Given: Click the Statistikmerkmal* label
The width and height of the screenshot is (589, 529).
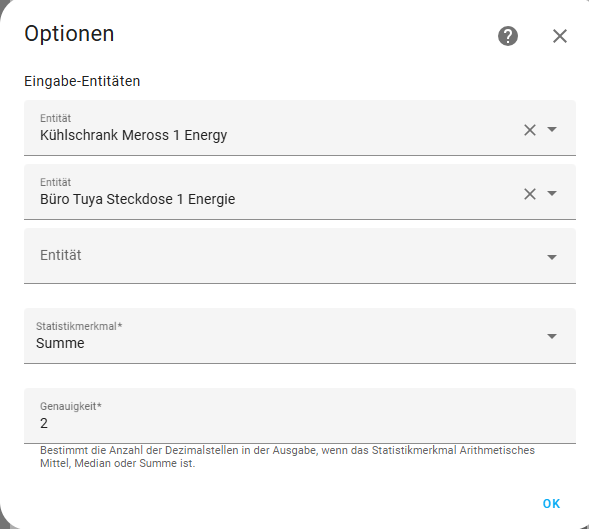Looking at the screenshot, I should (x=79, y=326).
